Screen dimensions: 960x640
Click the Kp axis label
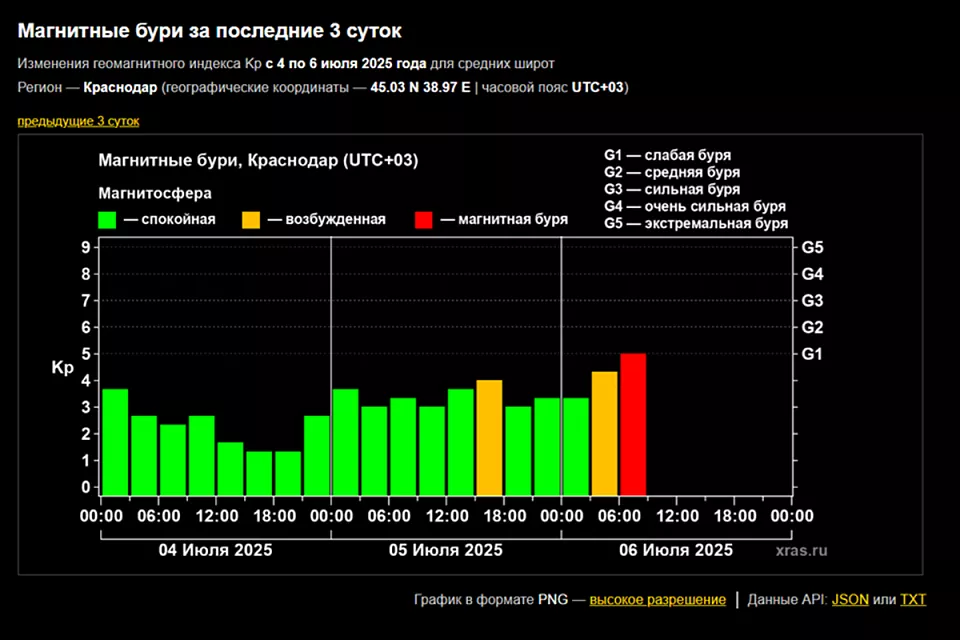[62, 369]
